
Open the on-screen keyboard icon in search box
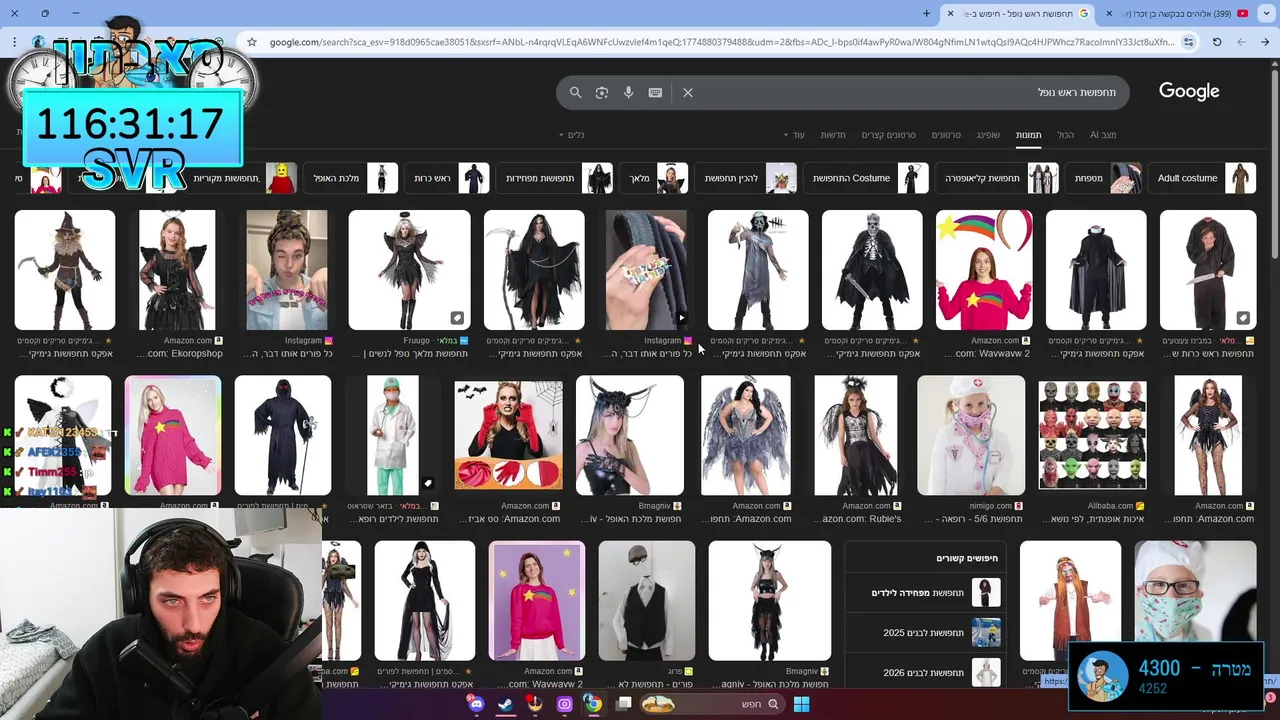click(655, 92)
